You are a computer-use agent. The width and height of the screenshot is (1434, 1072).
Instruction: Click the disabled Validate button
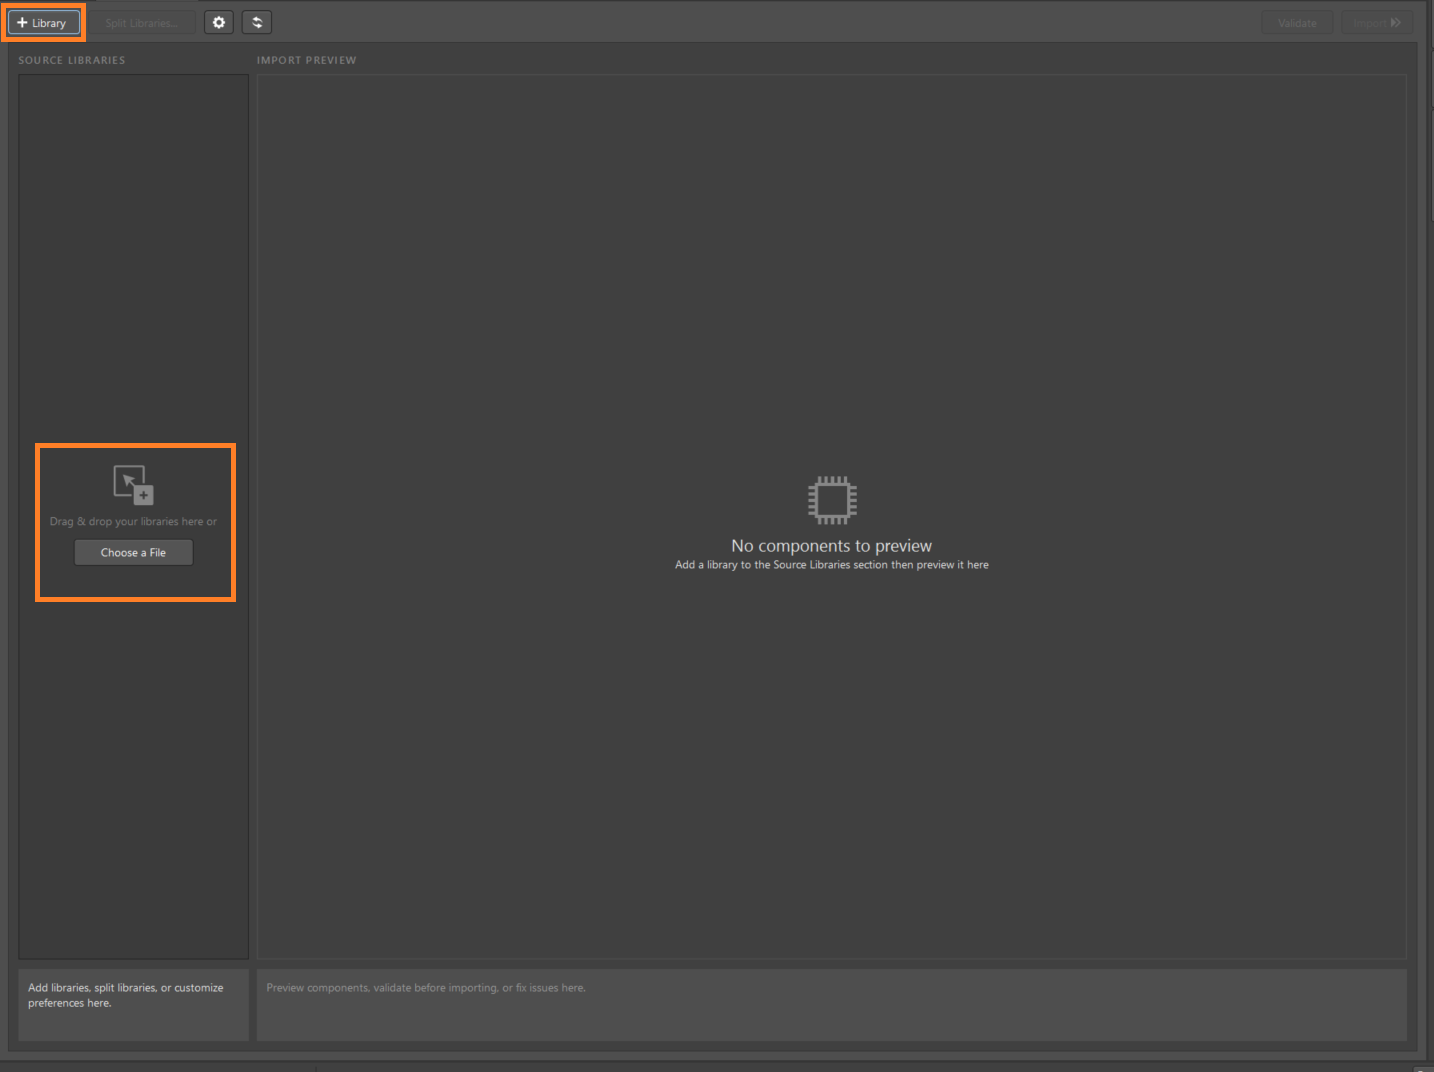click(1297, 21)
